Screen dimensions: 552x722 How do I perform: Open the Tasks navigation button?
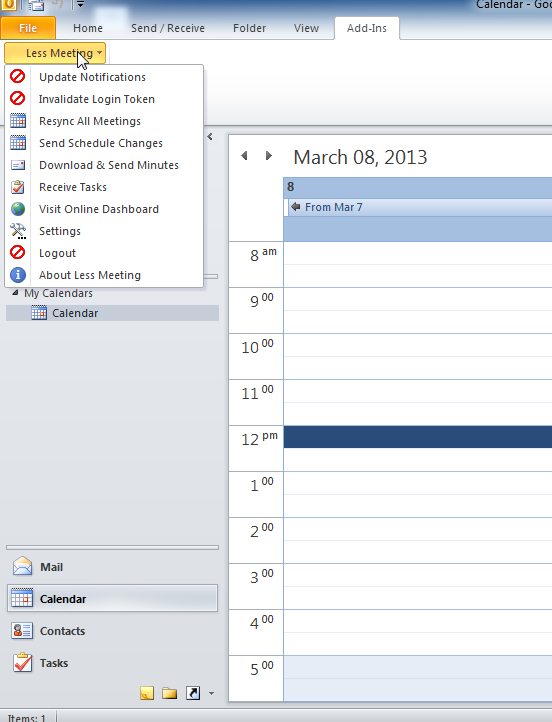(x=112, y=663)
